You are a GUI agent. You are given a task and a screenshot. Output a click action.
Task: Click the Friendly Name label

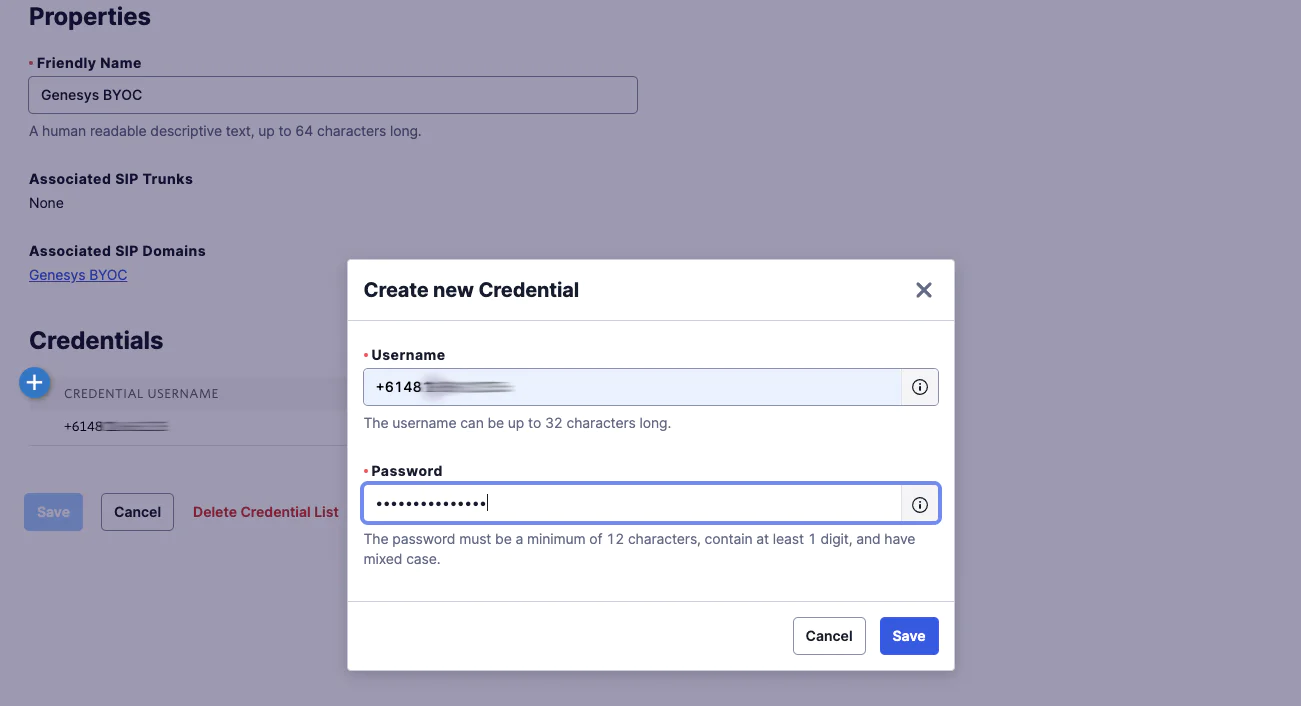pos(89,63)
